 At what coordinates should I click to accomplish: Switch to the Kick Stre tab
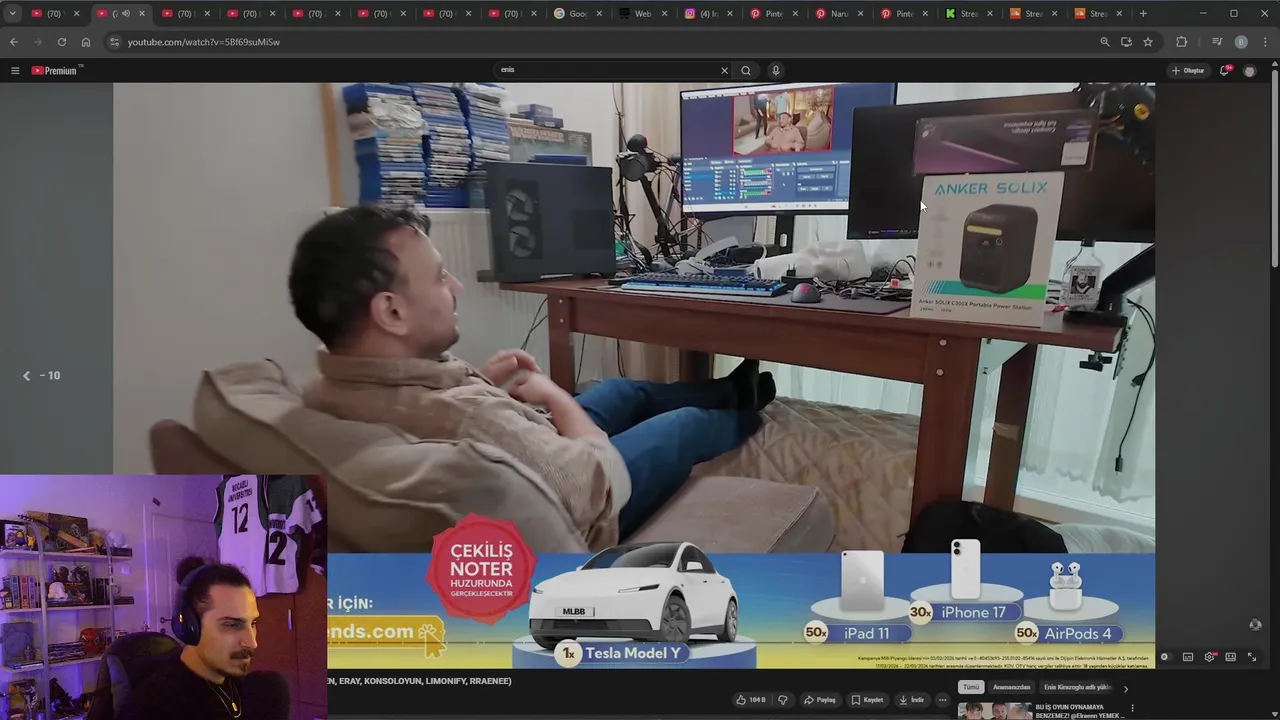(968, 13)
